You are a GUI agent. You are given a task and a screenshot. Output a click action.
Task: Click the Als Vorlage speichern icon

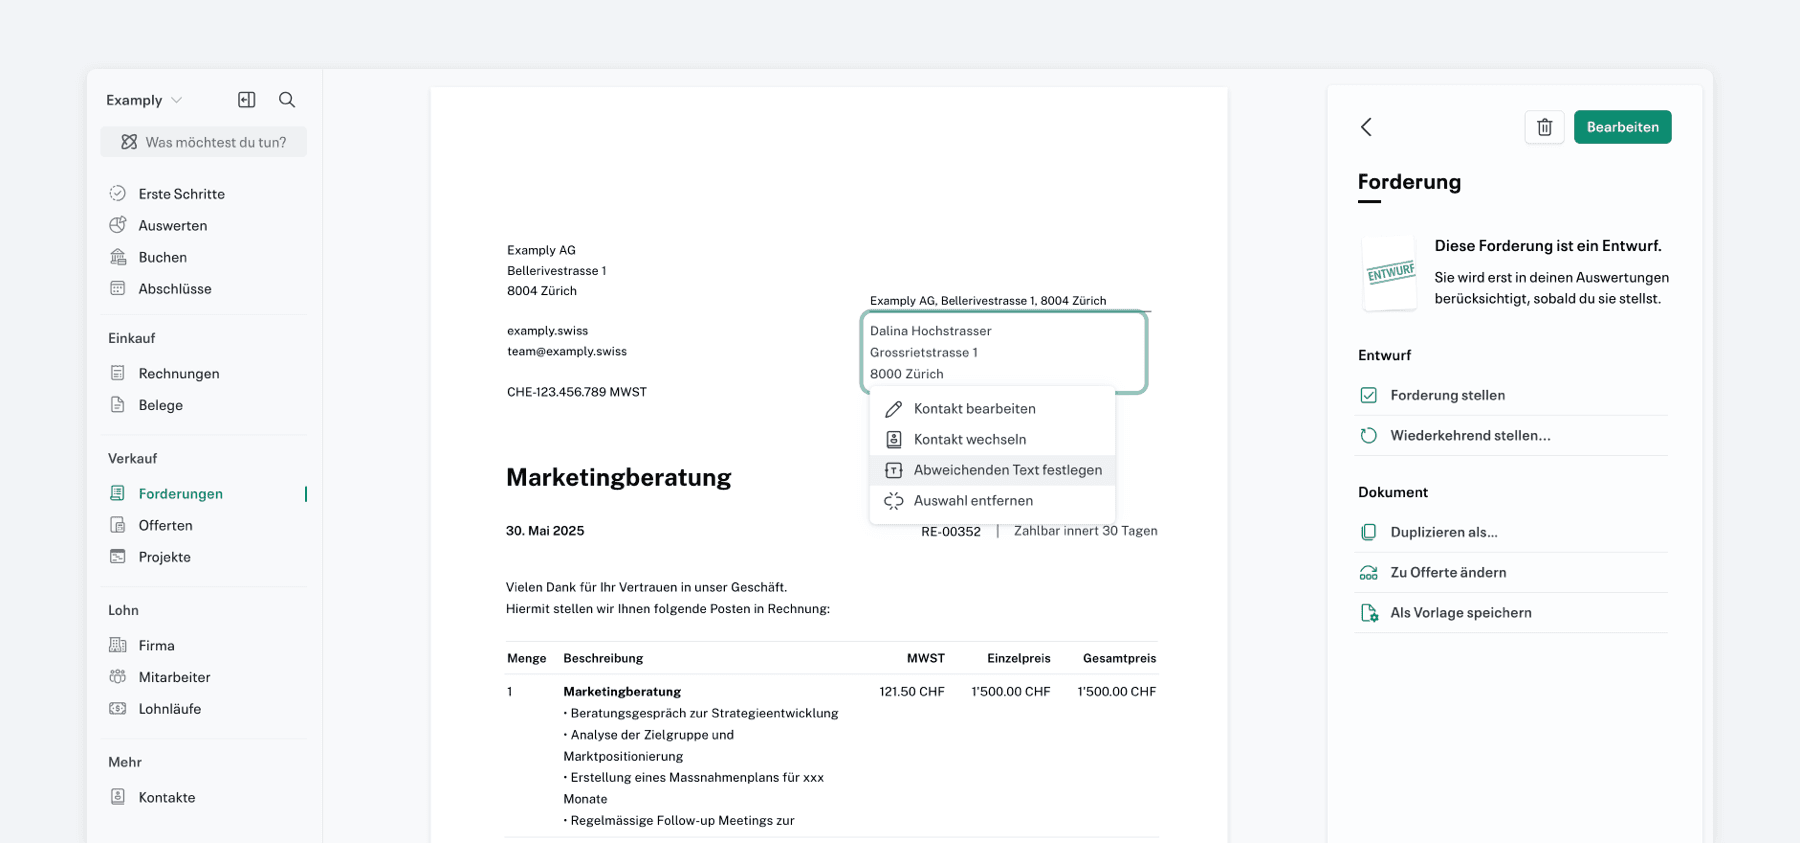click(x=1369, y=612)
